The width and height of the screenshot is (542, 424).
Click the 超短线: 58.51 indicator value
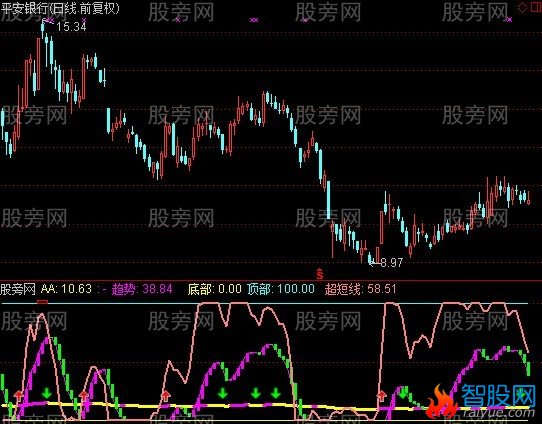point(361,289)
